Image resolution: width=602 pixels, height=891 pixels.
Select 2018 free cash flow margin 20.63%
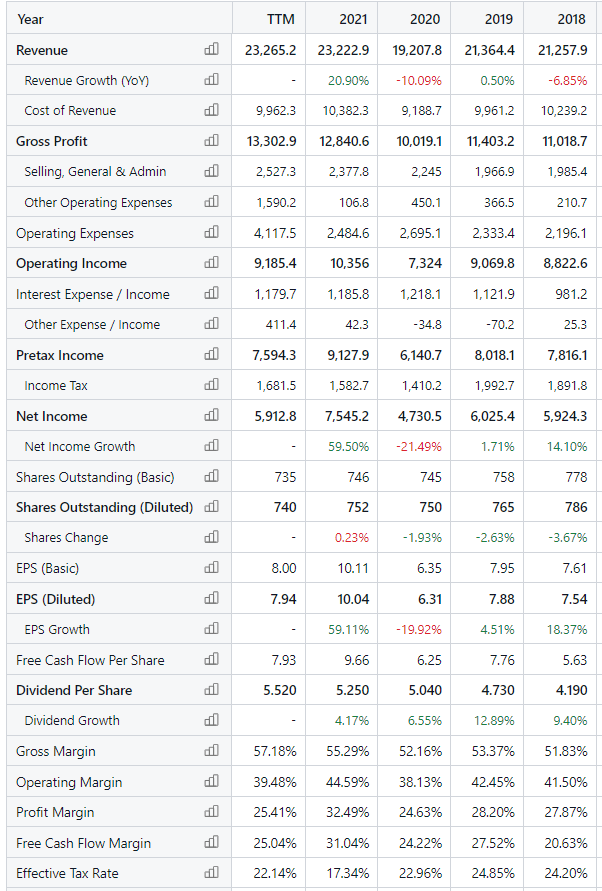(566, 843)
